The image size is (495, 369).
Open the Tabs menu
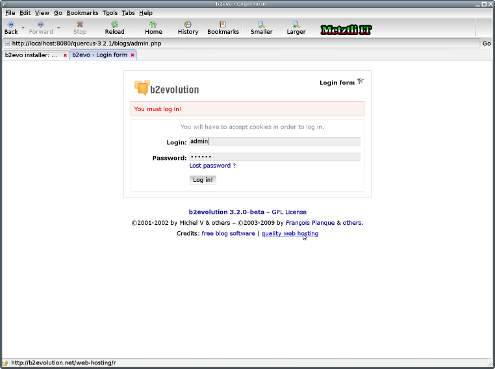(x=128, y=13)
